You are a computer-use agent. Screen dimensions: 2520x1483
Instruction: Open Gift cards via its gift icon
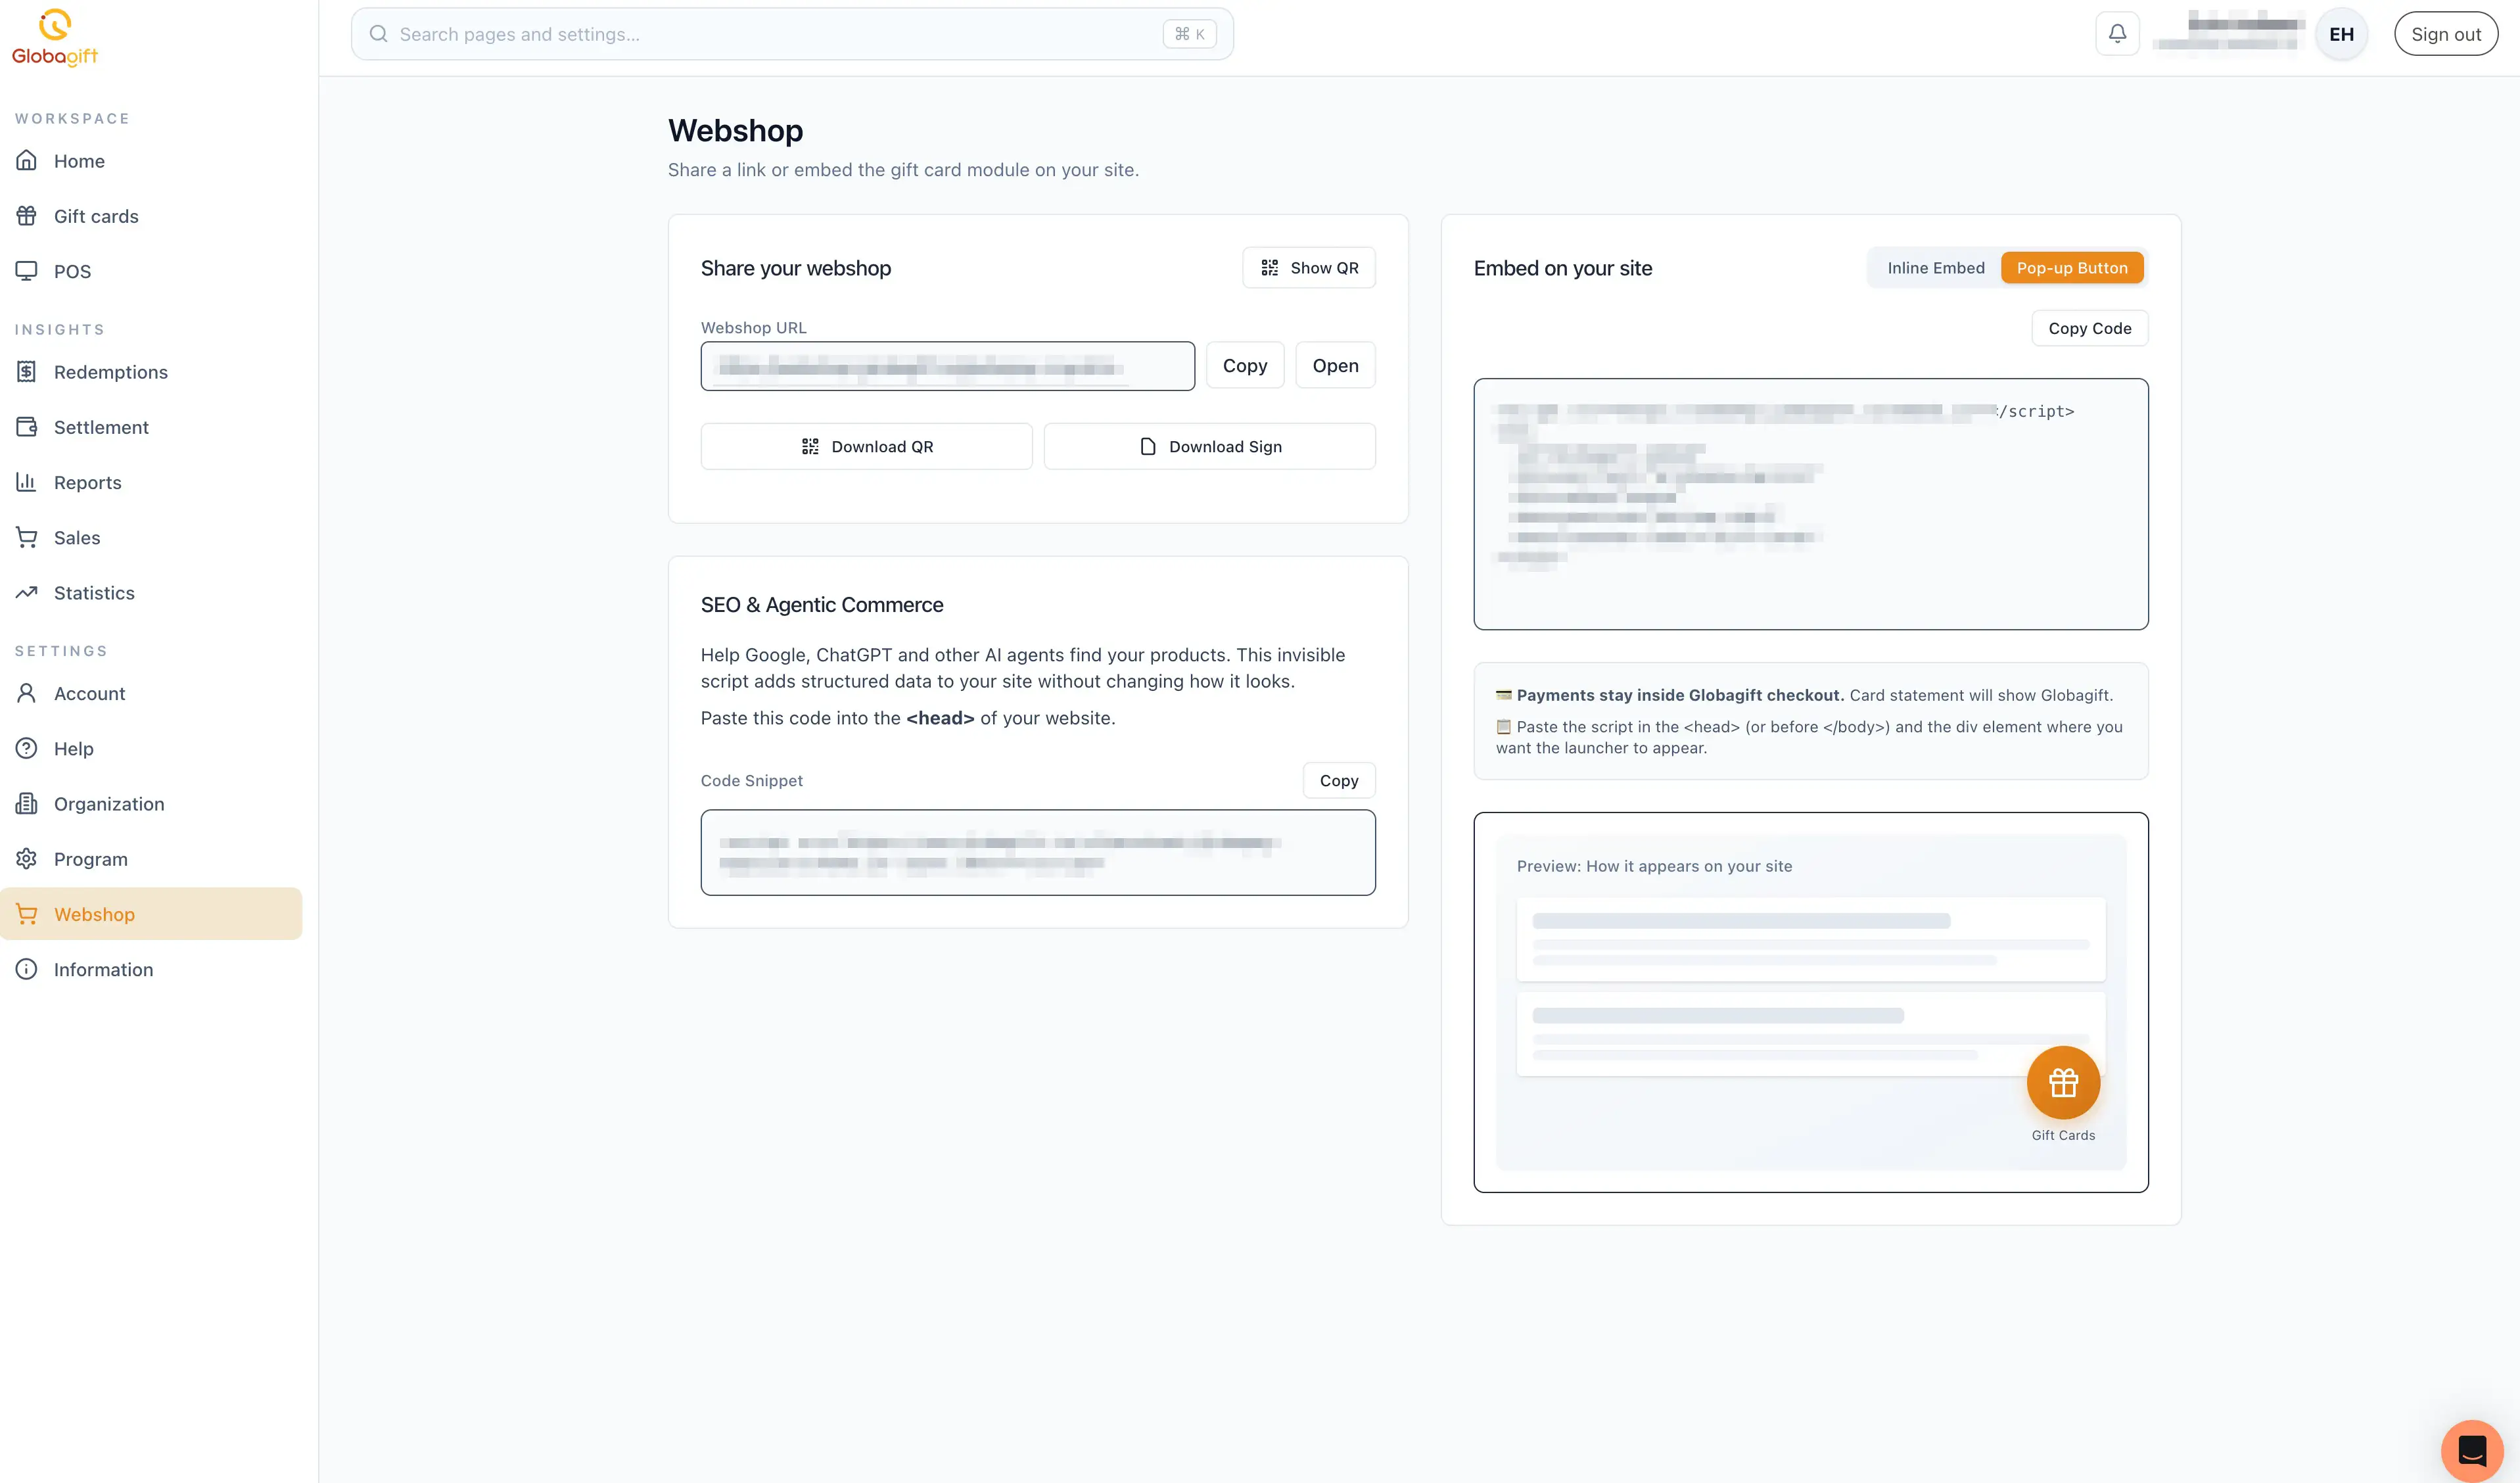[27, 215]
